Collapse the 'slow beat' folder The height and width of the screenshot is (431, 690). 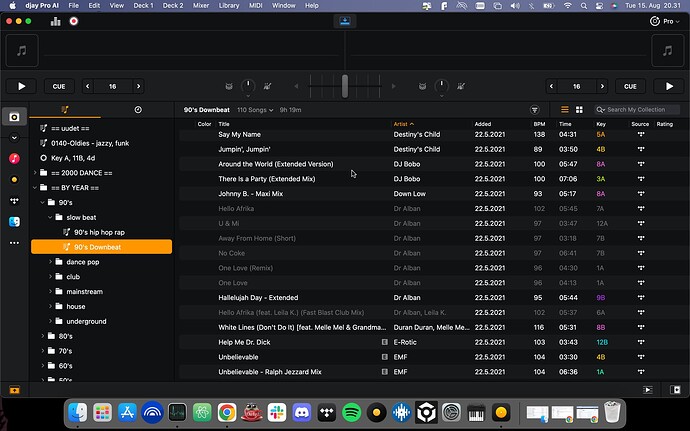click(x=50, y=217)
